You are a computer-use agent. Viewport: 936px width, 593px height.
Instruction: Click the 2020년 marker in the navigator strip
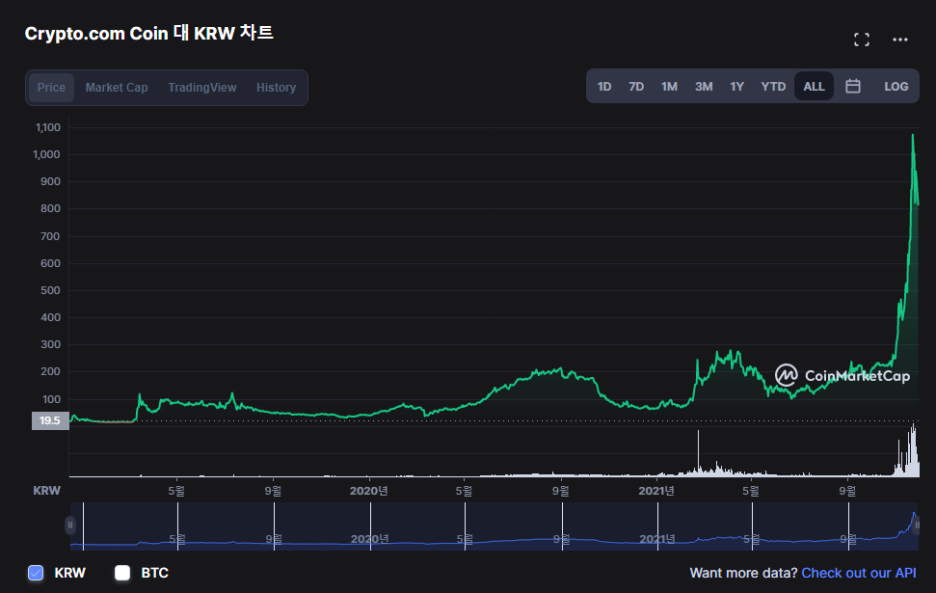[369, 539]
